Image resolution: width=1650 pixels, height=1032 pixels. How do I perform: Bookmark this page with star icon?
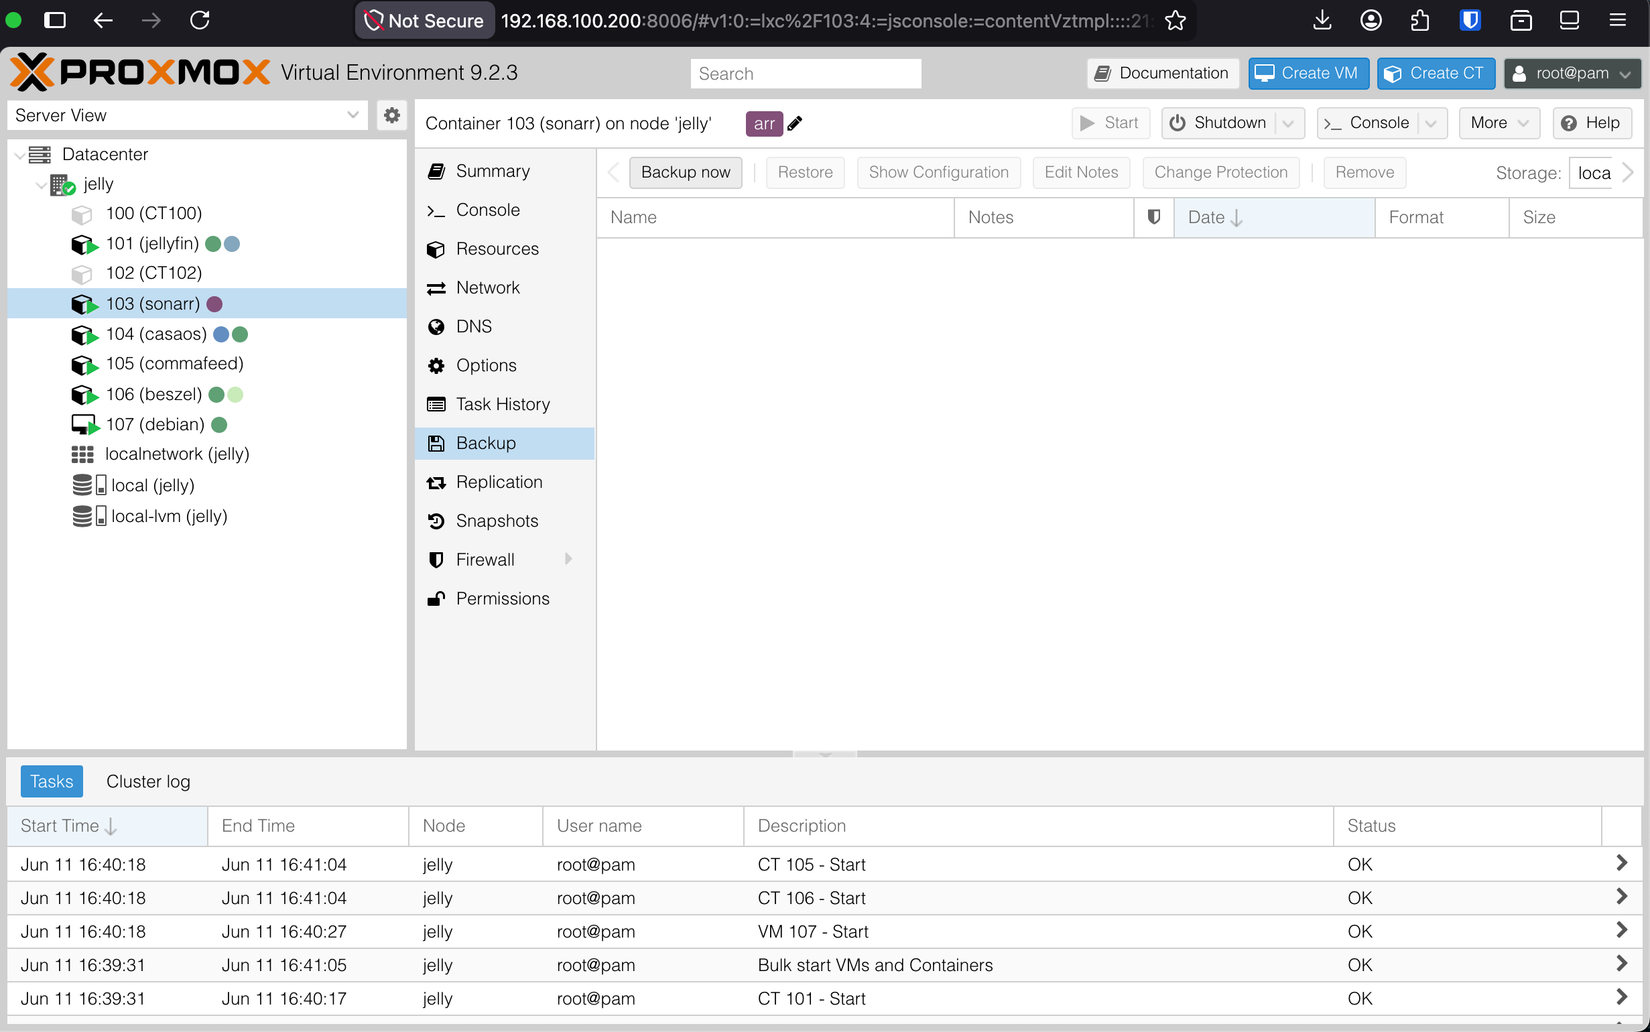coord(1175,20)
